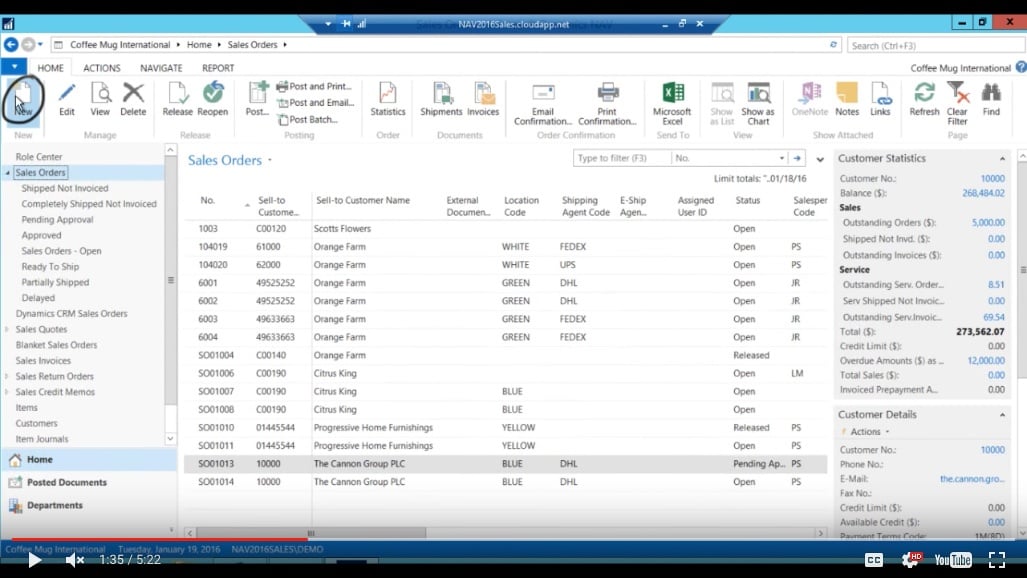
Task: Show the list as Chart
Action: [758, 104]
